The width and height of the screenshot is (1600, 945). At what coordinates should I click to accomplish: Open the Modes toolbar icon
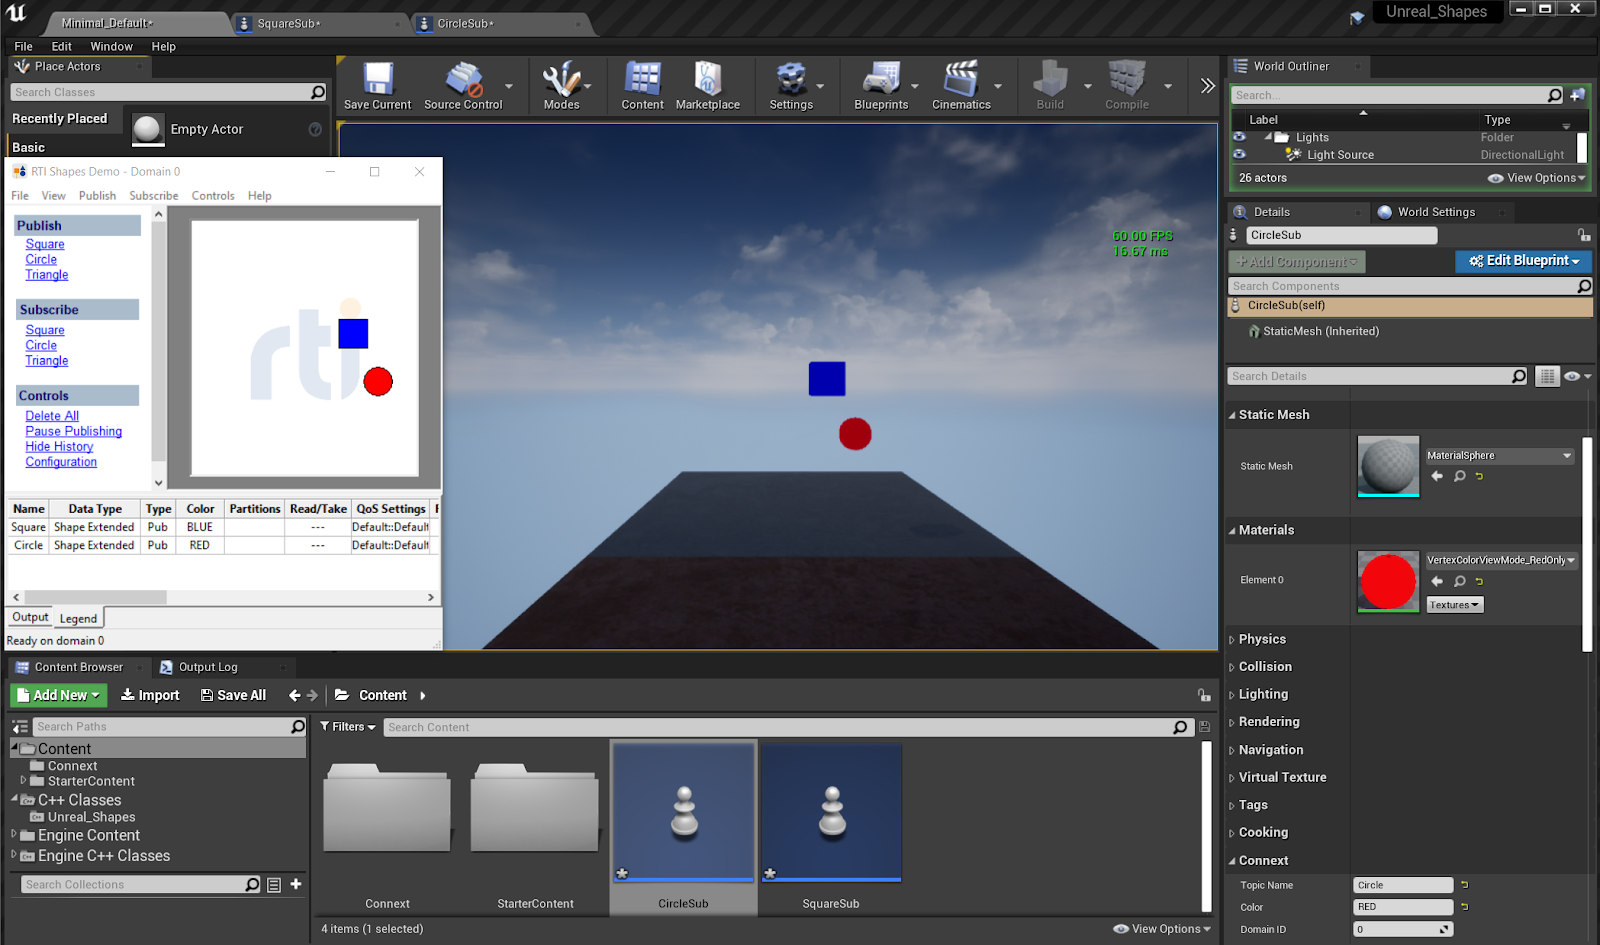click(x=561, y=85)
